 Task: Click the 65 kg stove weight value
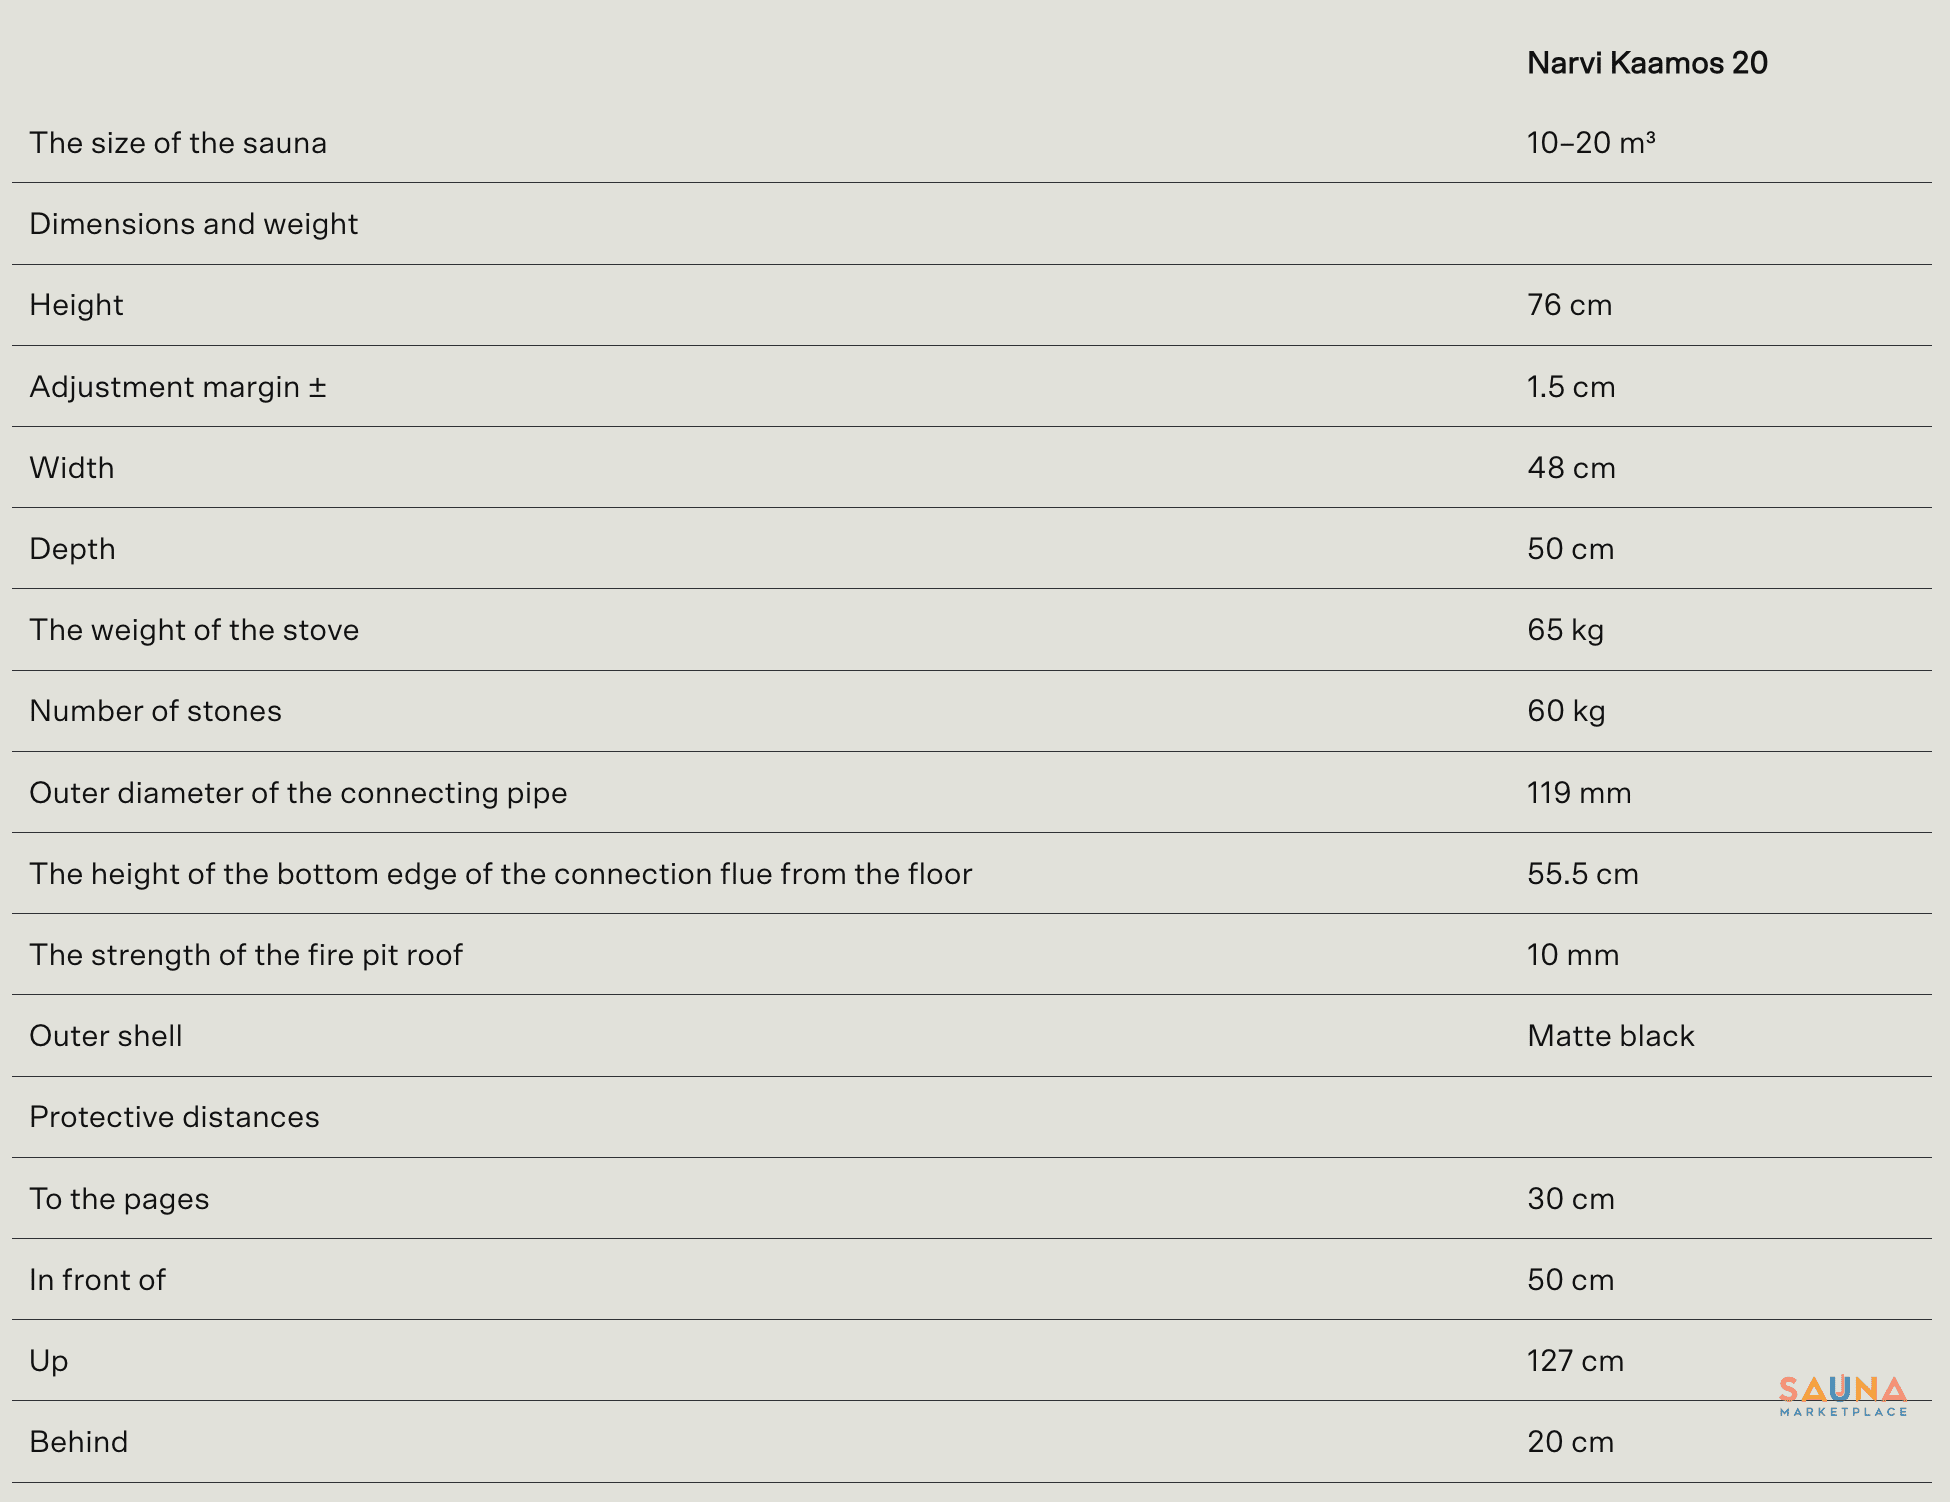tap(1565, 630)
